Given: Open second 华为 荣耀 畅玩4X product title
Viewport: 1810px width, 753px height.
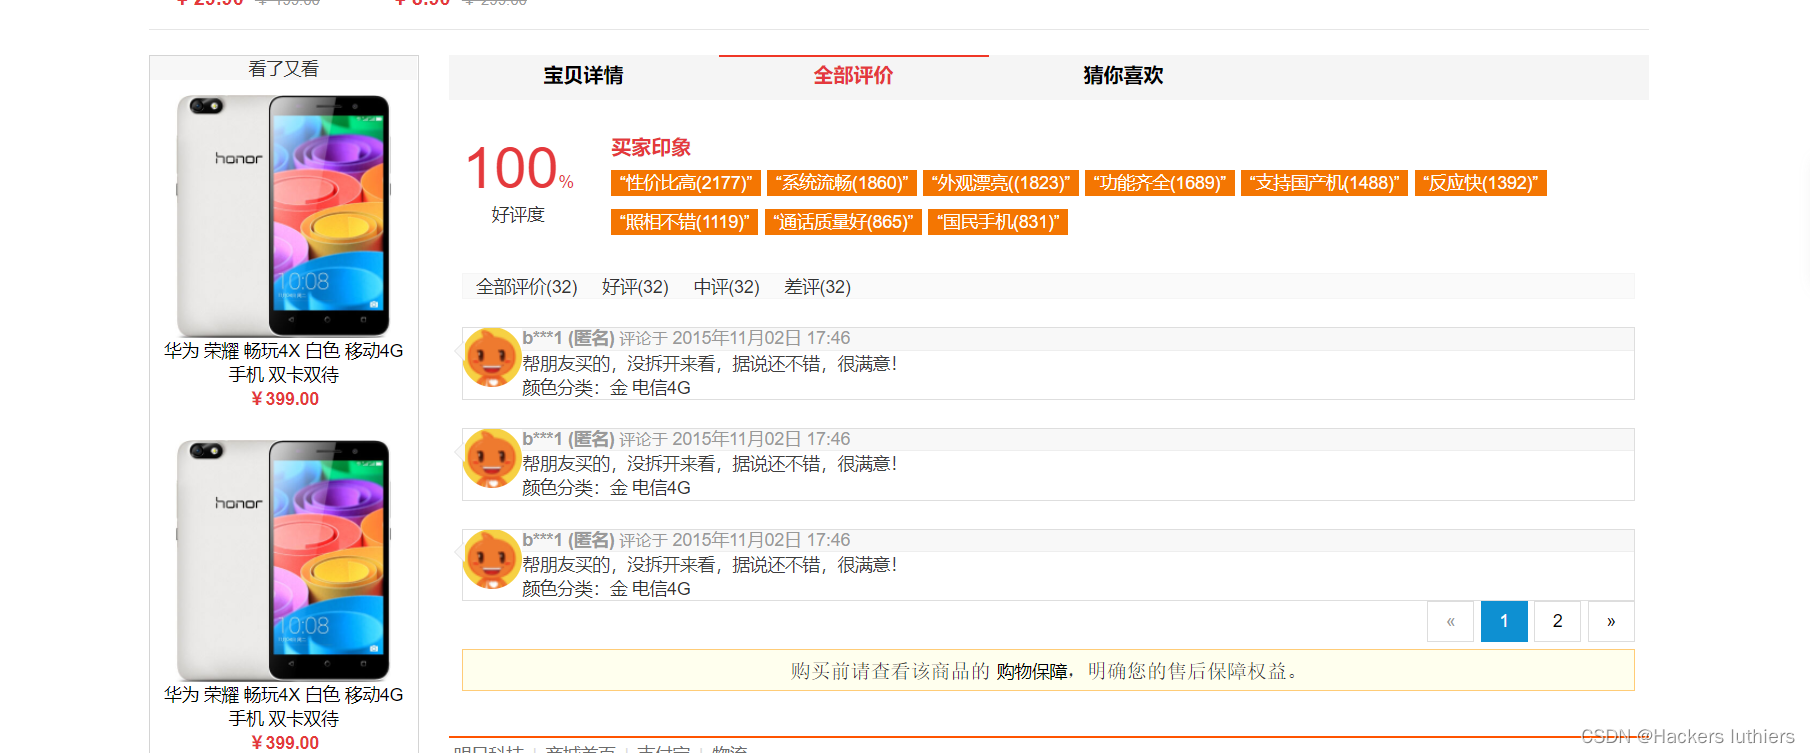Looking at the screenshot, I should click(x=284, y=707).
